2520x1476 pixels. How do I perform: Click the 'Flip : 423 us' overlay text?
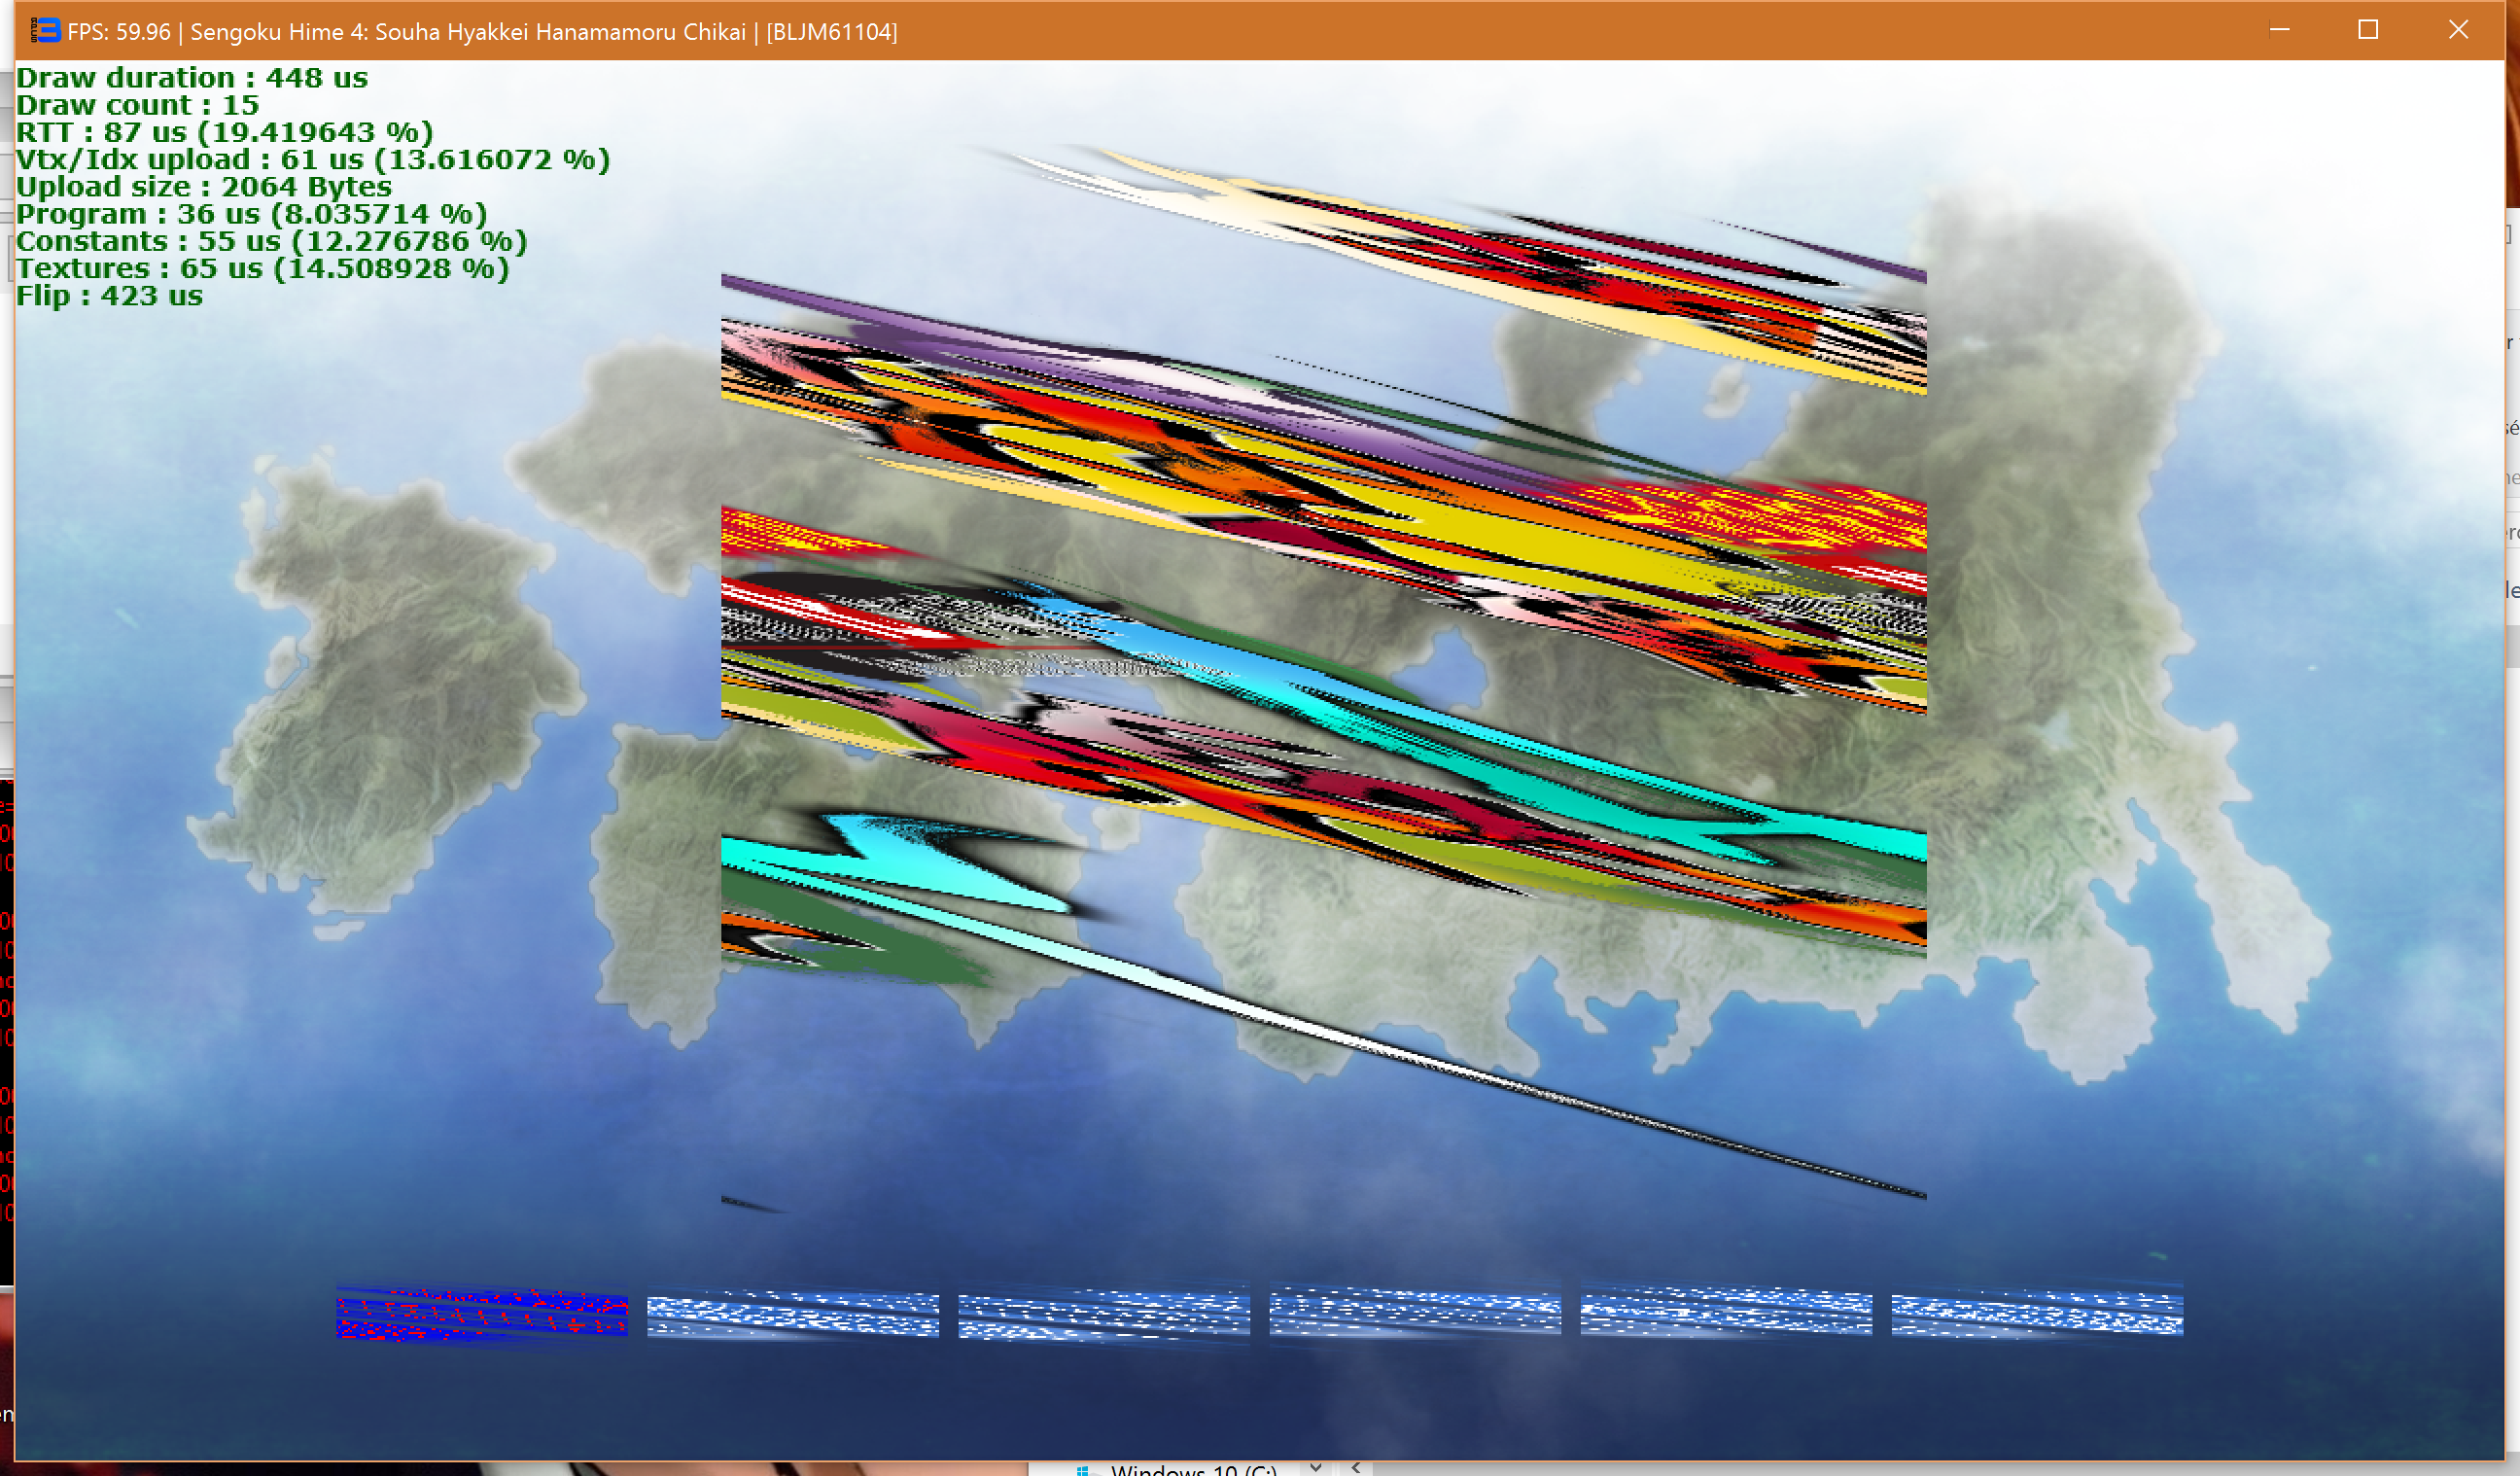pos(110,296)
